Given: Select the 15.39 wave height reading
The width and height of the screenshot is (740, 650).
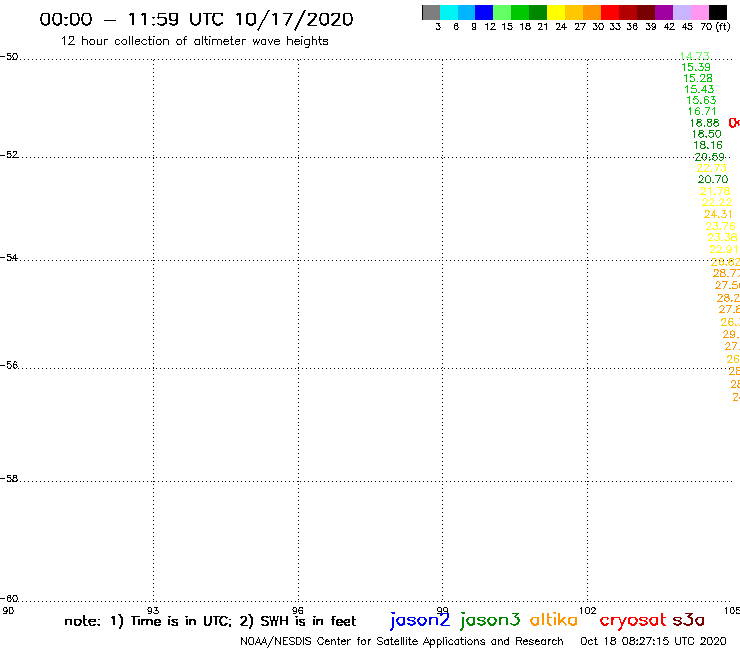Looking at the screenshot, I should 696,67.
